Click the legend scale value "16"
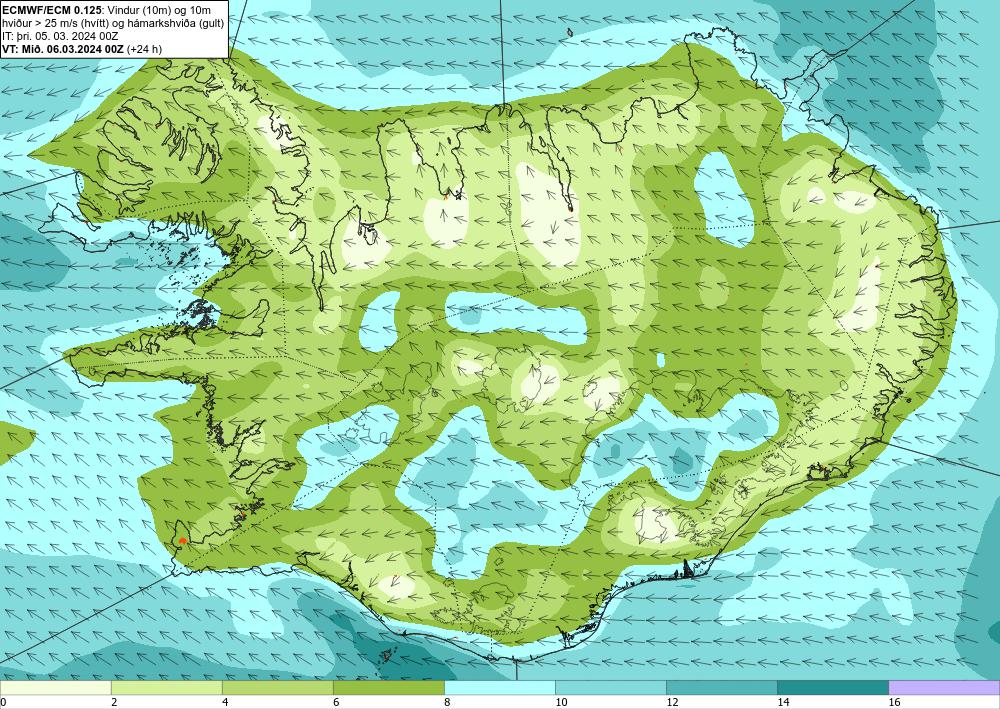1000x709 pixels. click(x=894, y=702)
